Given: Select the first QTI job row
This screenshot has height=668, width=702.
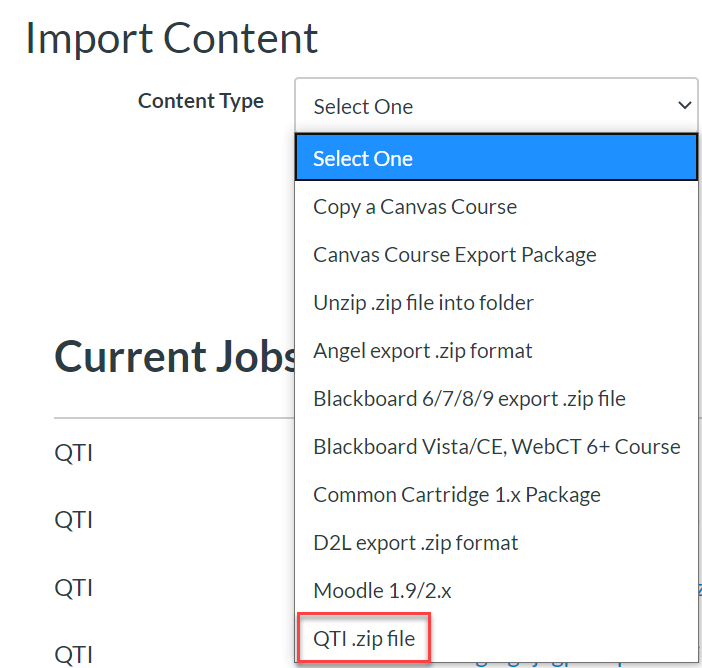Looking at the screenshot, I should 74,453.
